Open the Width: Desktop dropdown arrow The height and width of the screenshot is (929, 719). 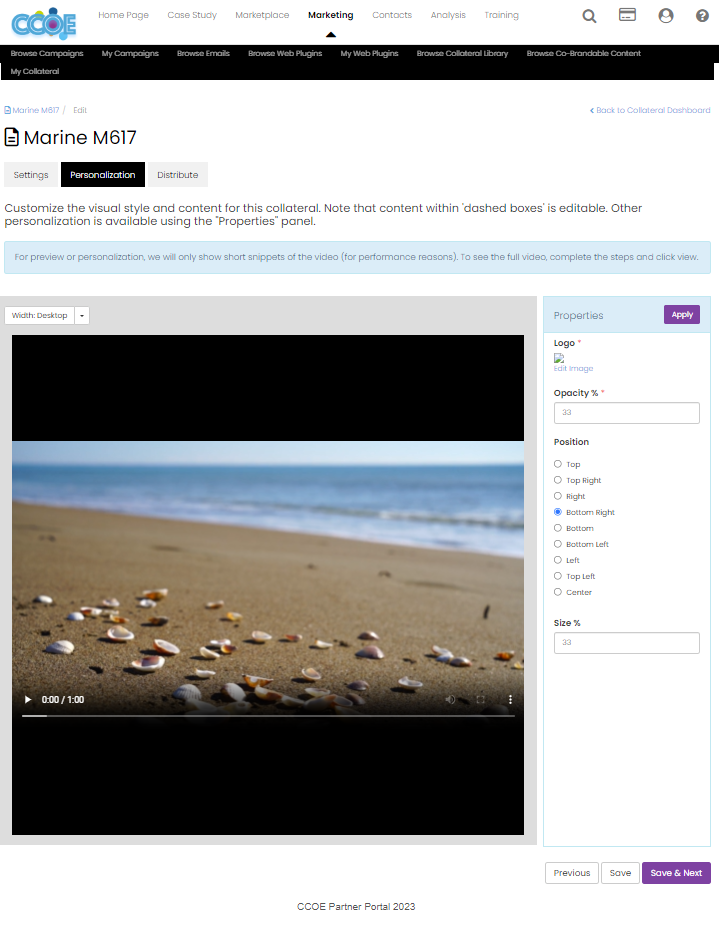coord(82,315)
